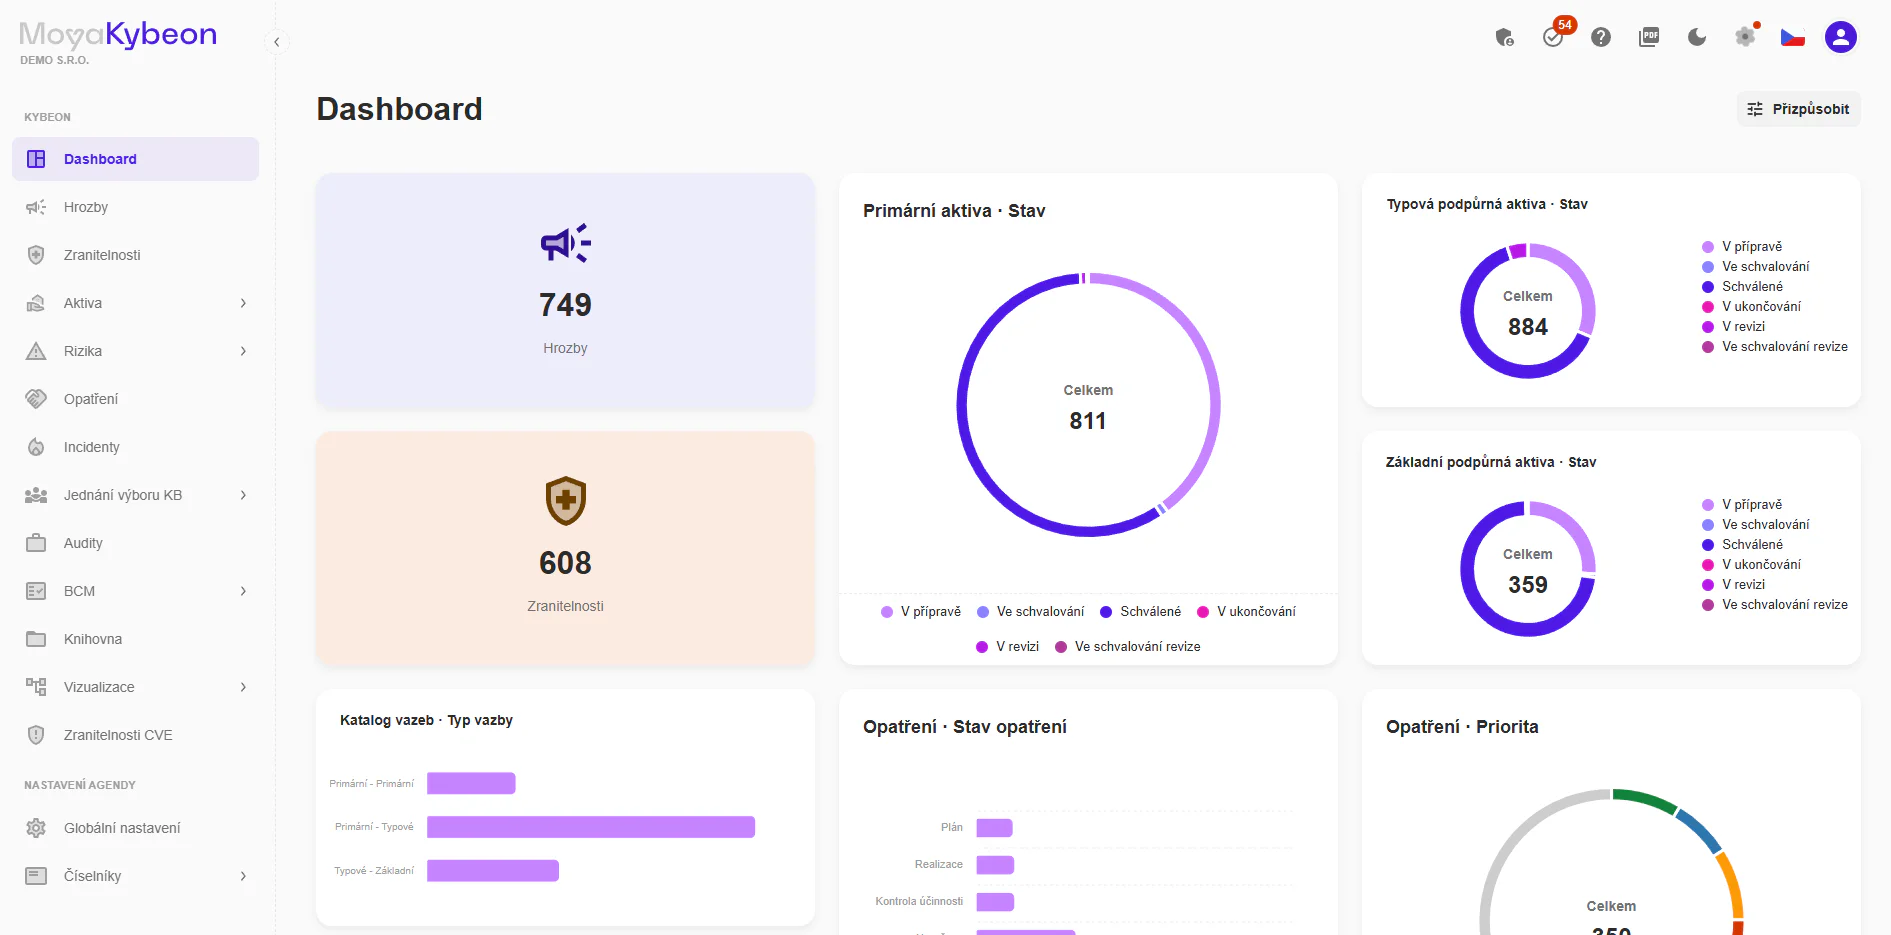
Task: Toggle Ve schvalování legend in Primární aktiva
Action: click(x=1030, y=612)
